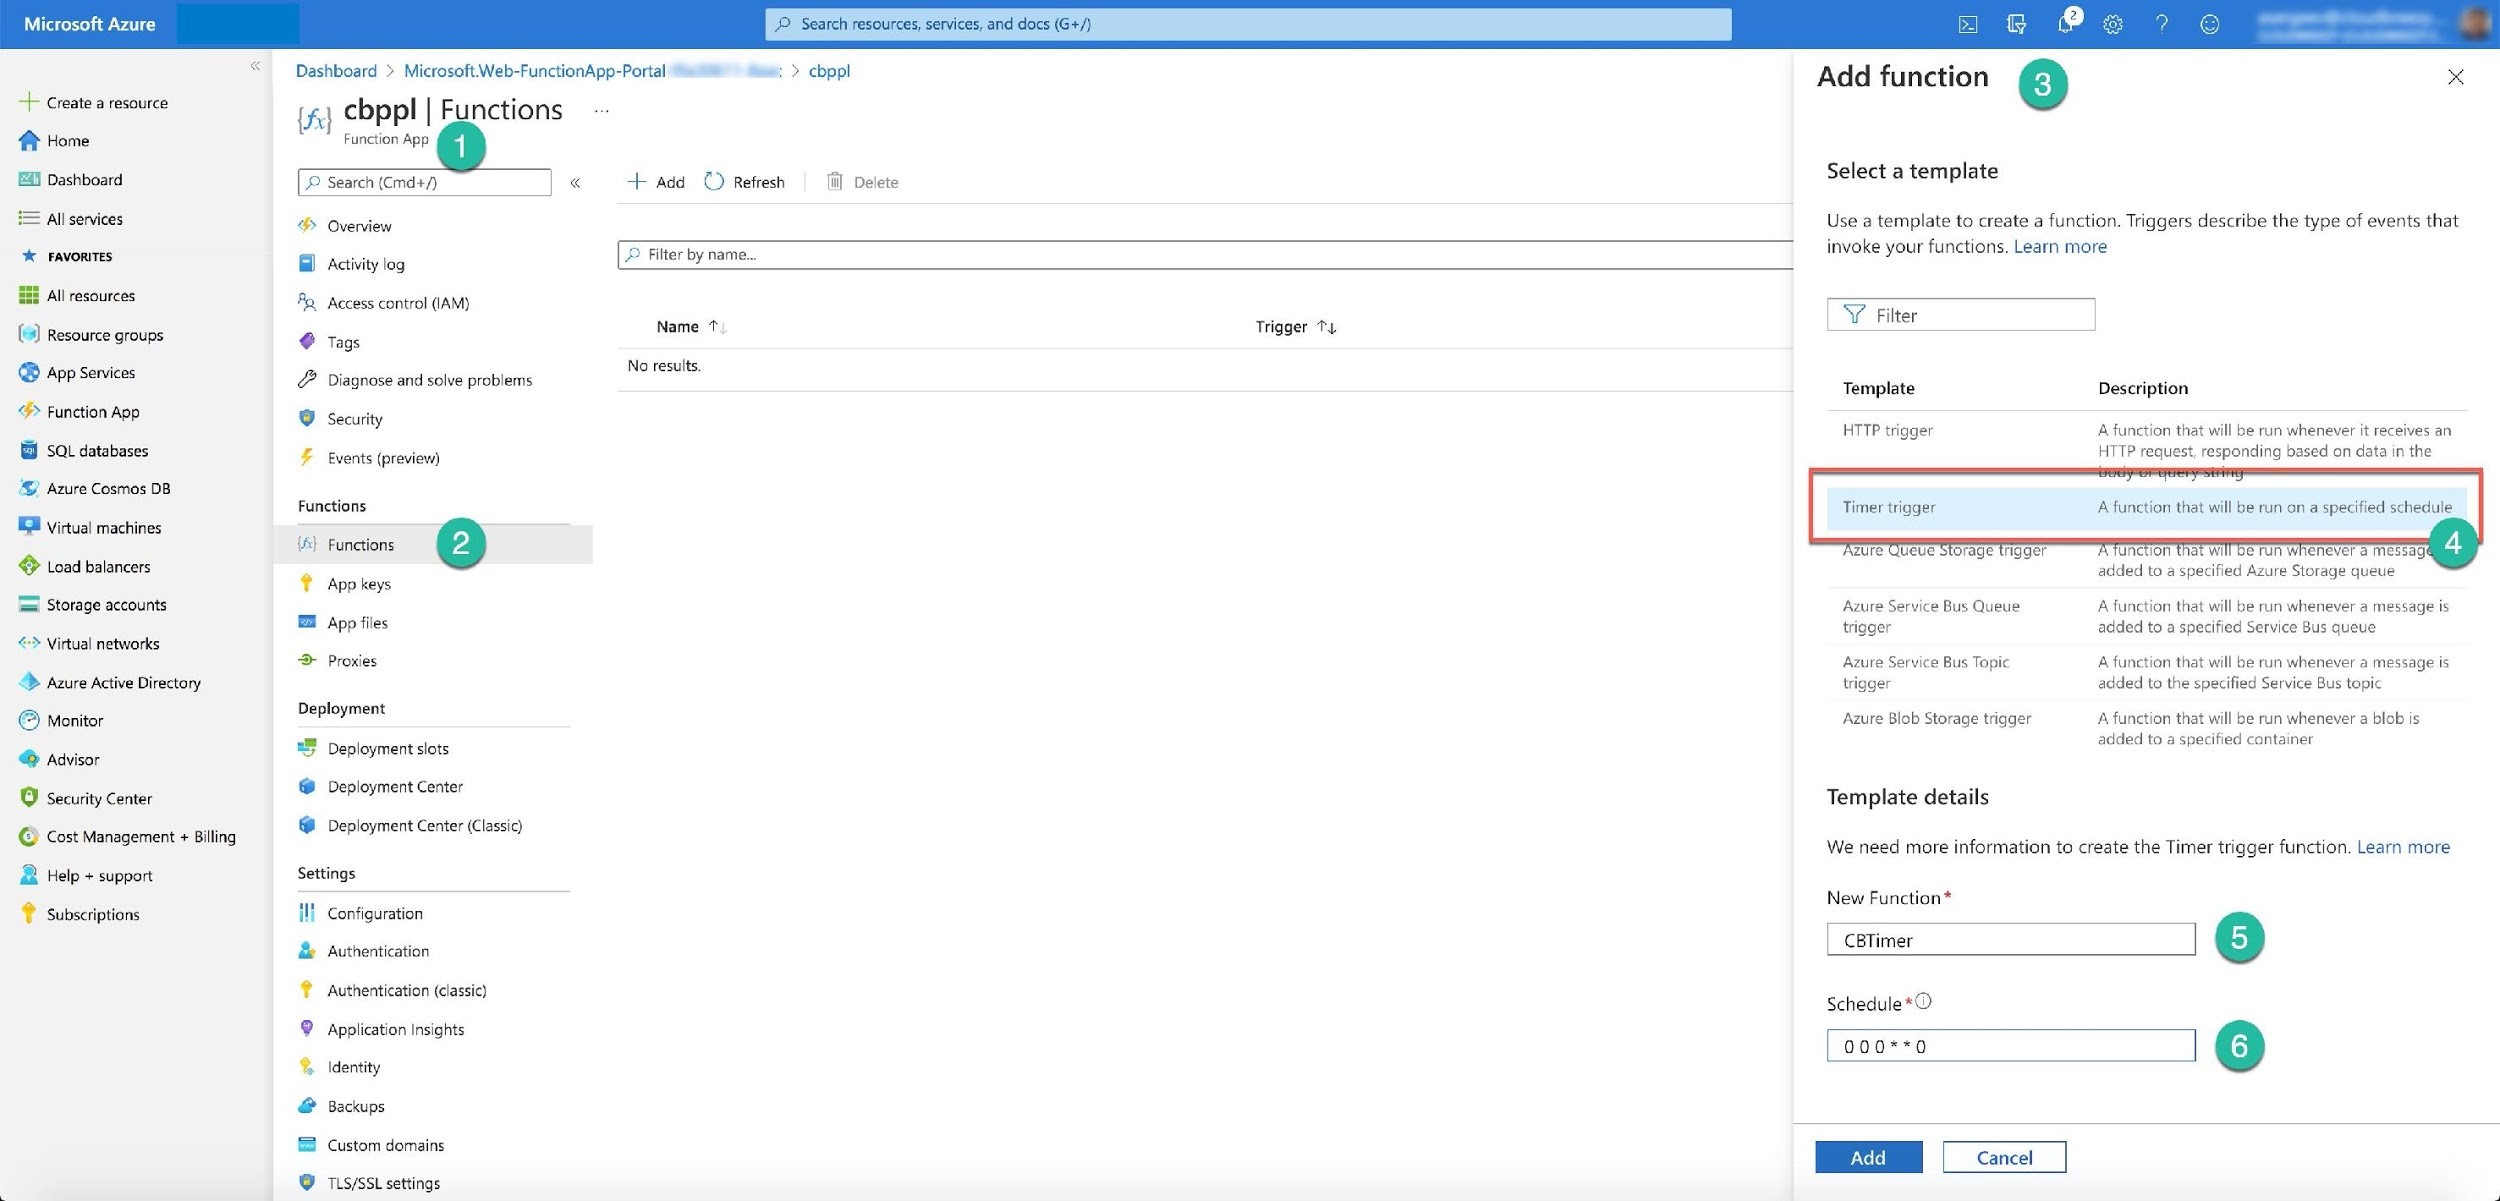Click the blue Add button in panel
The image size is (2500, 1201).
coord(1868,1157)
